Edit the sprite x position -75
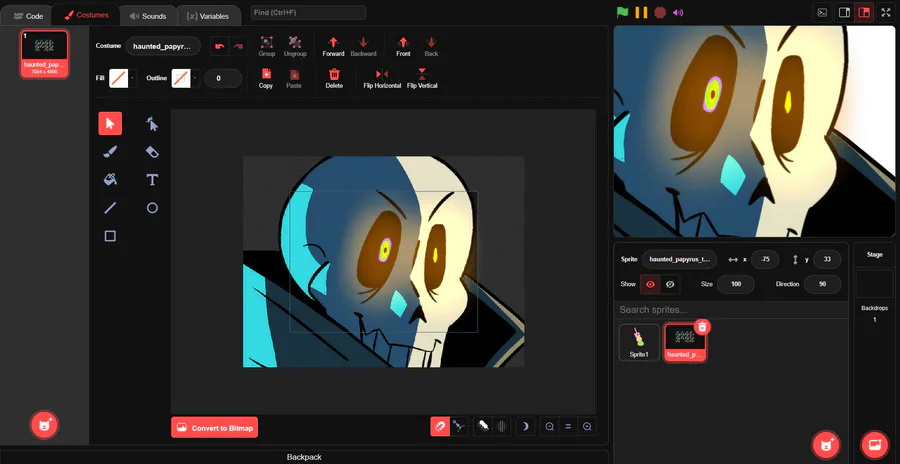The height and width of the screenshot is (464, 900). tap(765, 260)
